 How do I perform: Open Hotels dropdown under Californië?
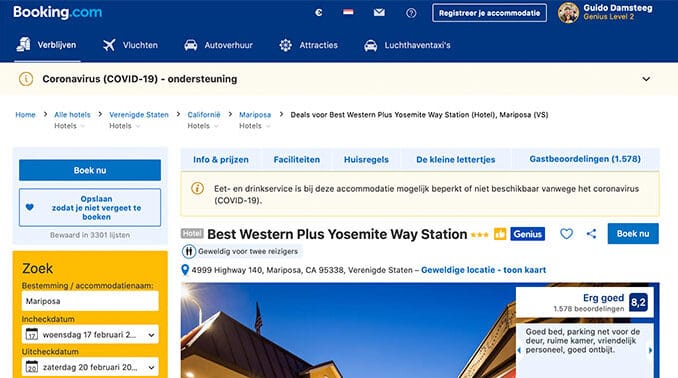203,126
